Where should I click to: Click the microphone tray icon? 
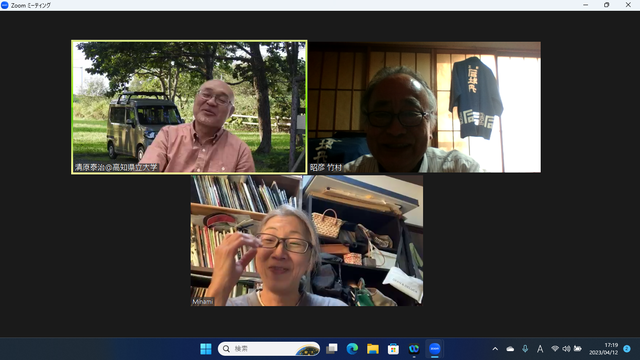point(525,349)
